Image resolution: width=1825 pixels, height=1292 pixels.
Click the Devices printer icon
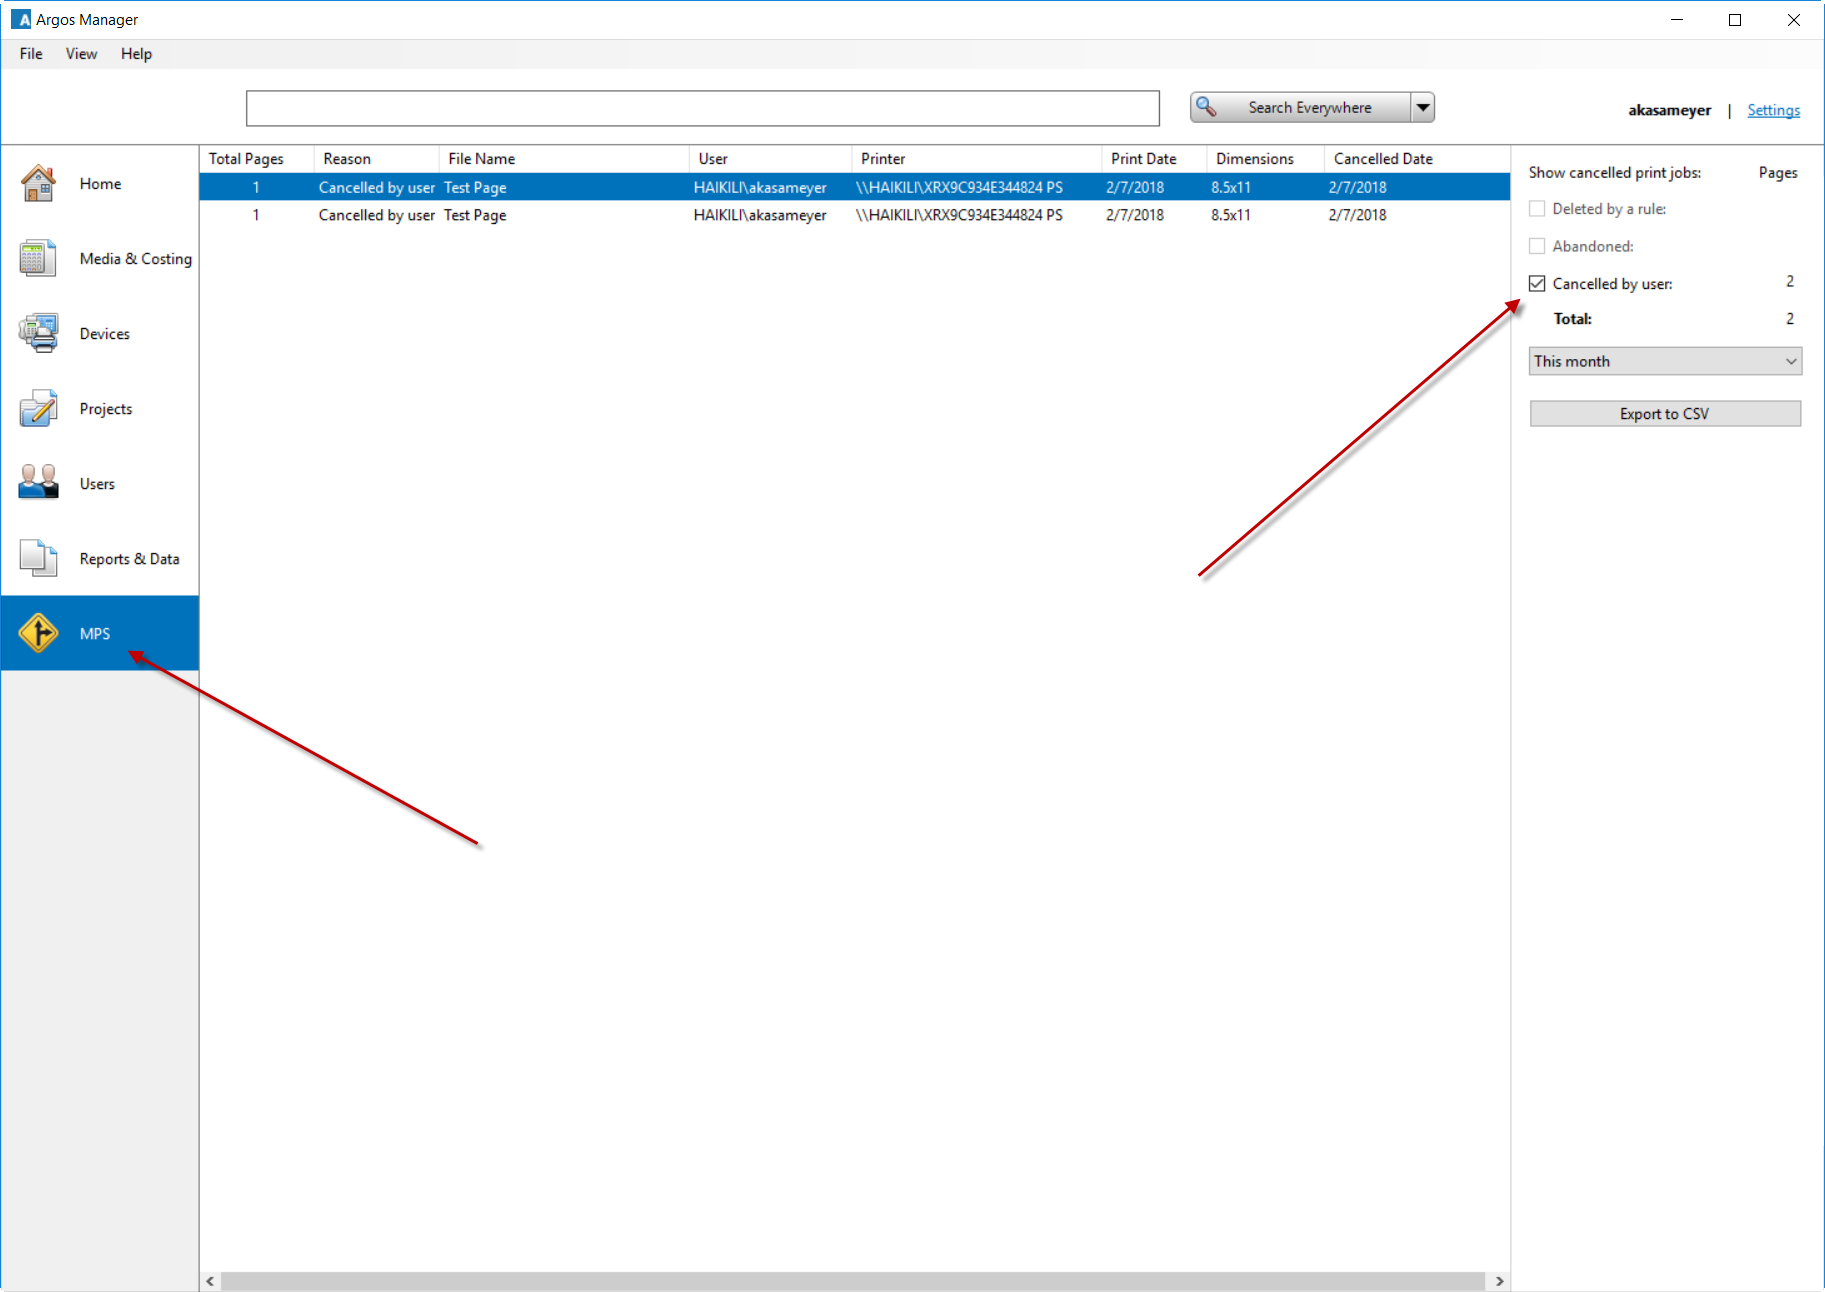tap(38, 334)
